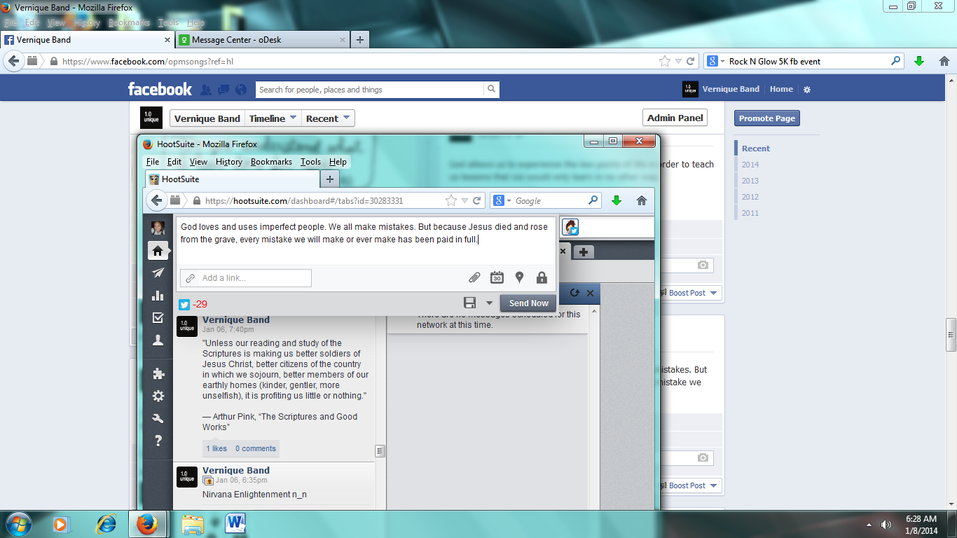The width and height of the screenshot is (957, 538).
Task: Click the Windows Start button
Action: (18, 525)
